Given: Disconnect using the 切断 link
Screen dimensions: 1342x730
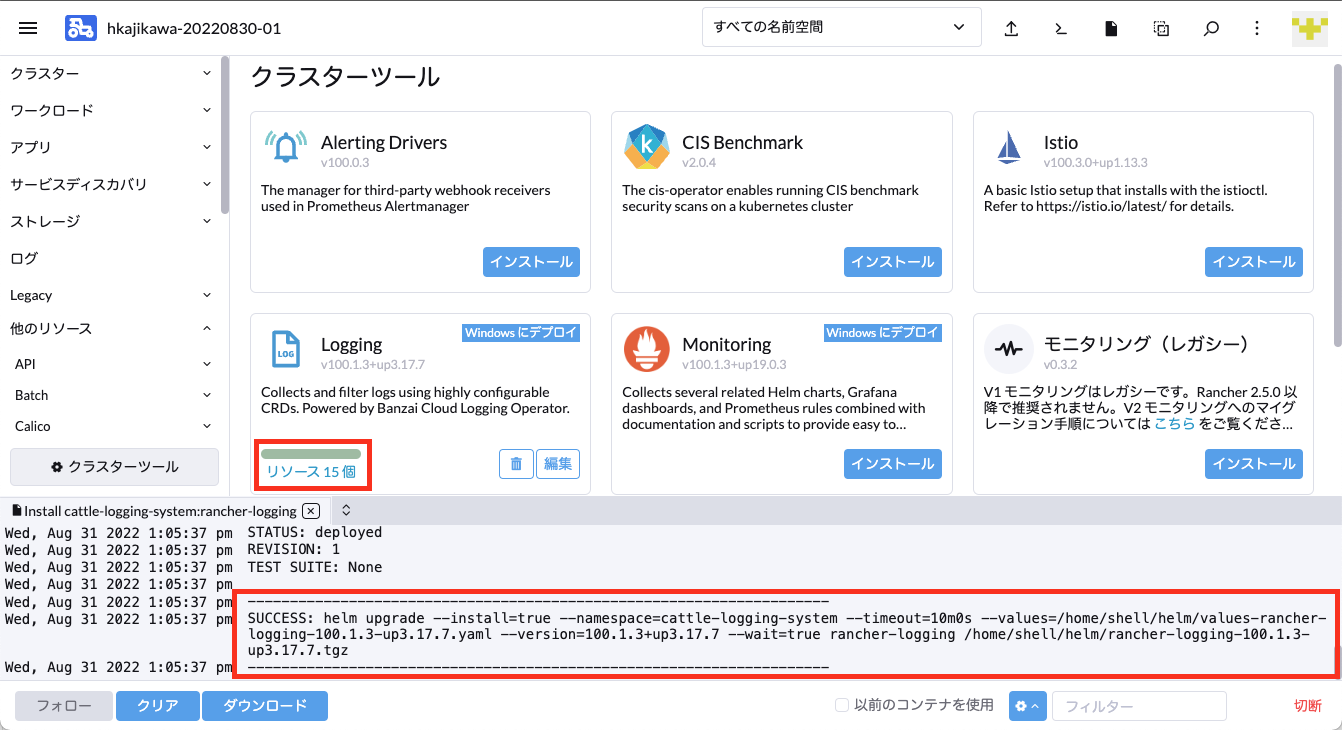Looking at the screenshot, I should [x=1308, y=706].
